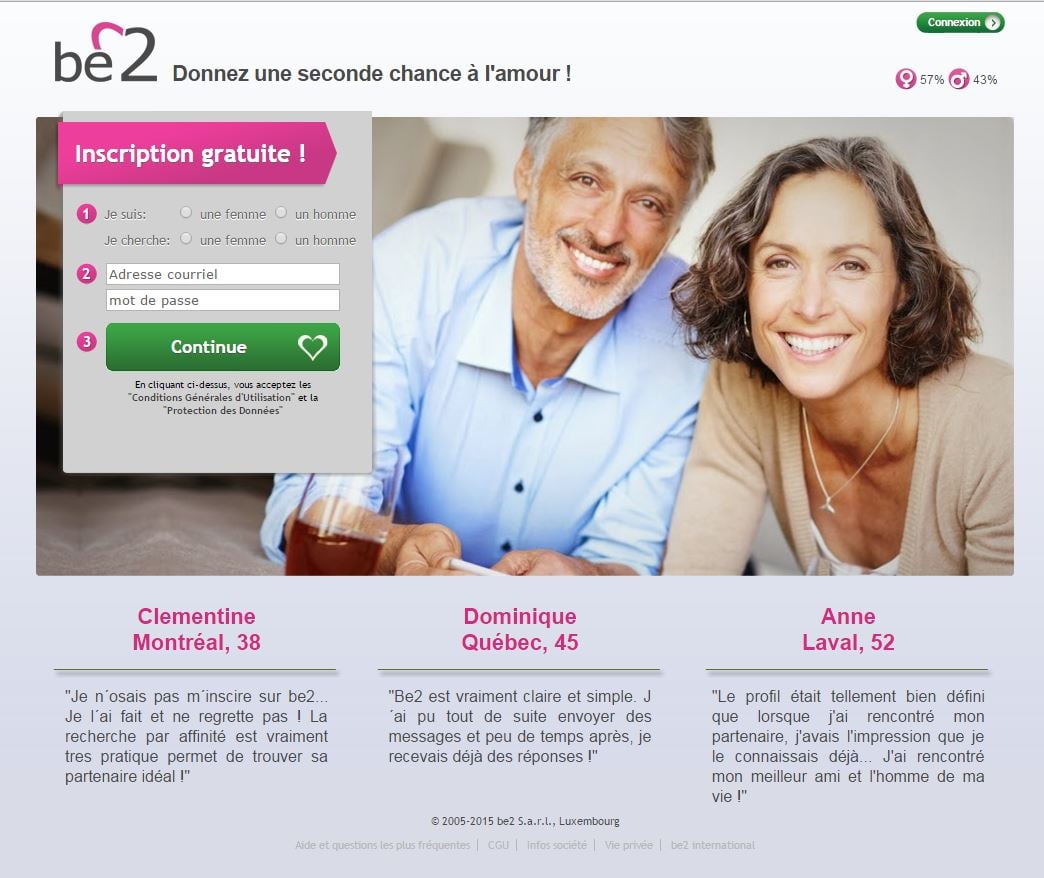Select 'une femme' for Je suis
1044x878 pixels.
pyautogui.click(x=186, y=212)
